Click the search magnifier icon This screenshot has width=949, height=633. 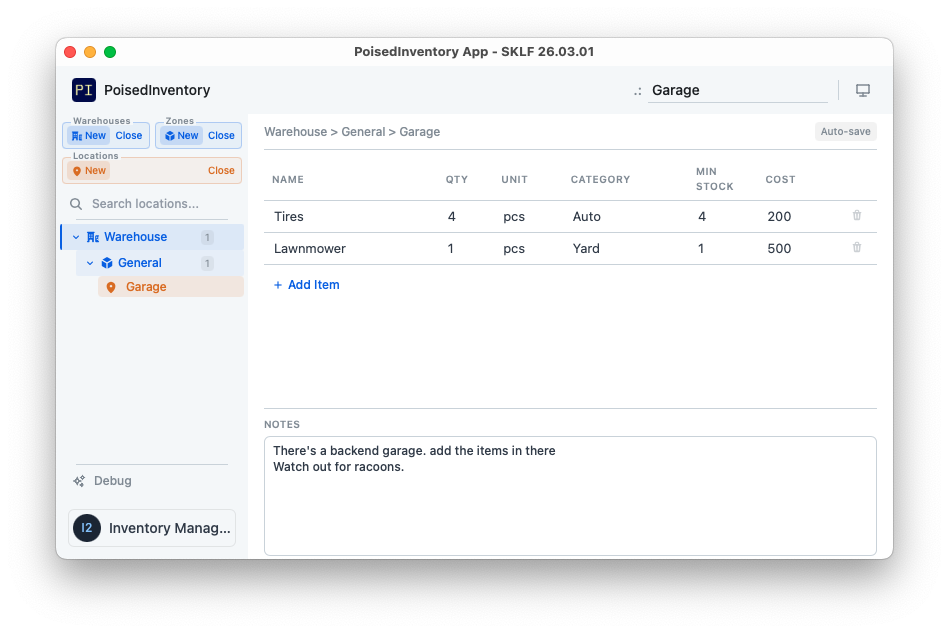pyautogui.click(x=76, y=204)
